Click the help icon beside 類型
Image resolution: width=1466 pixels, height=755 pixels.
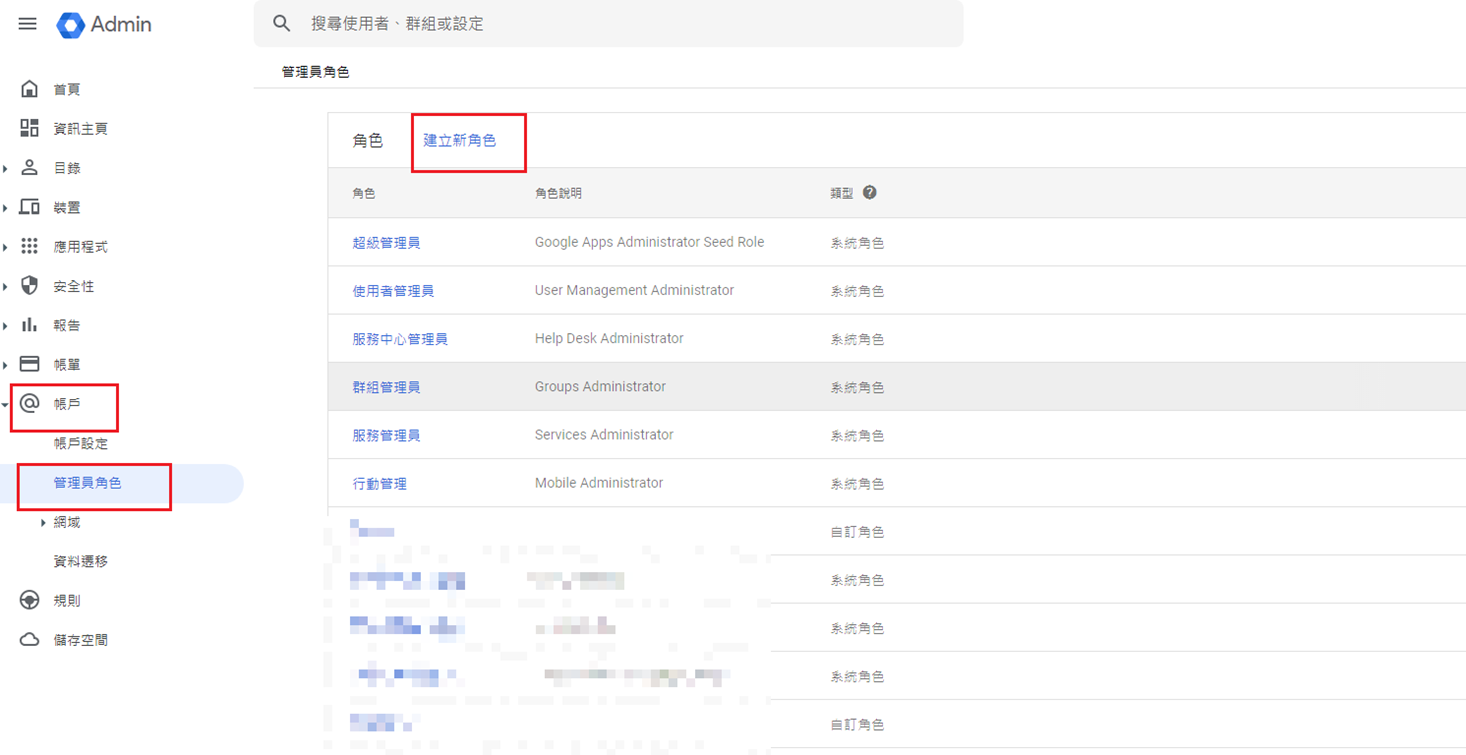coord(869,192)
